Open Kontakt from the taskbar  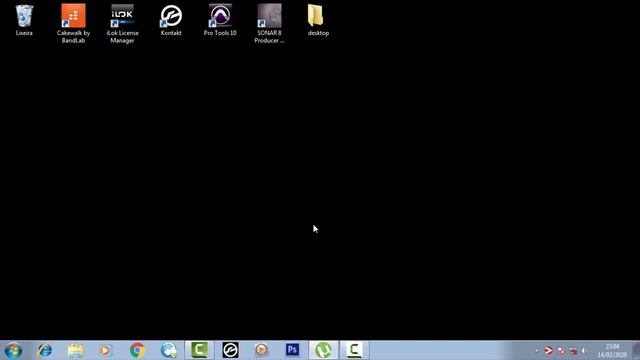pos(231,350)
